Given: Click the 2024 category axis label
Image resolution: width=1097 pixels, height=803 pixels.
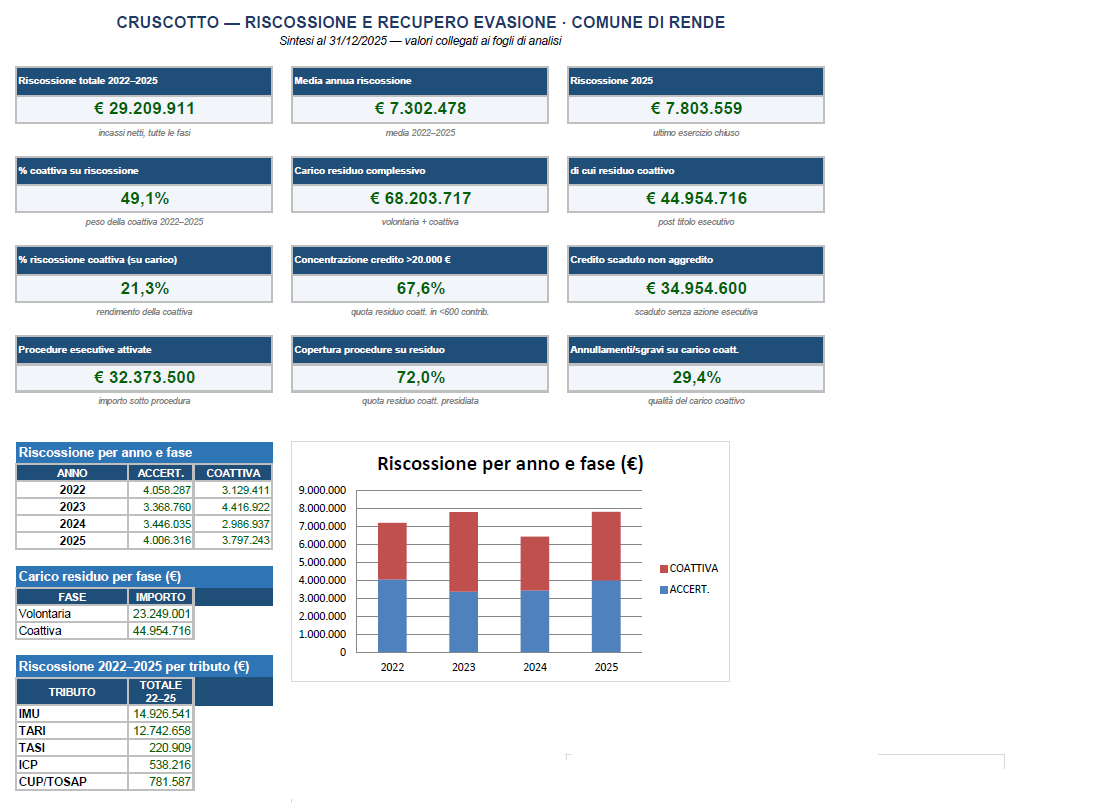Looking at the screenshot, I should (x=535, y=667).
